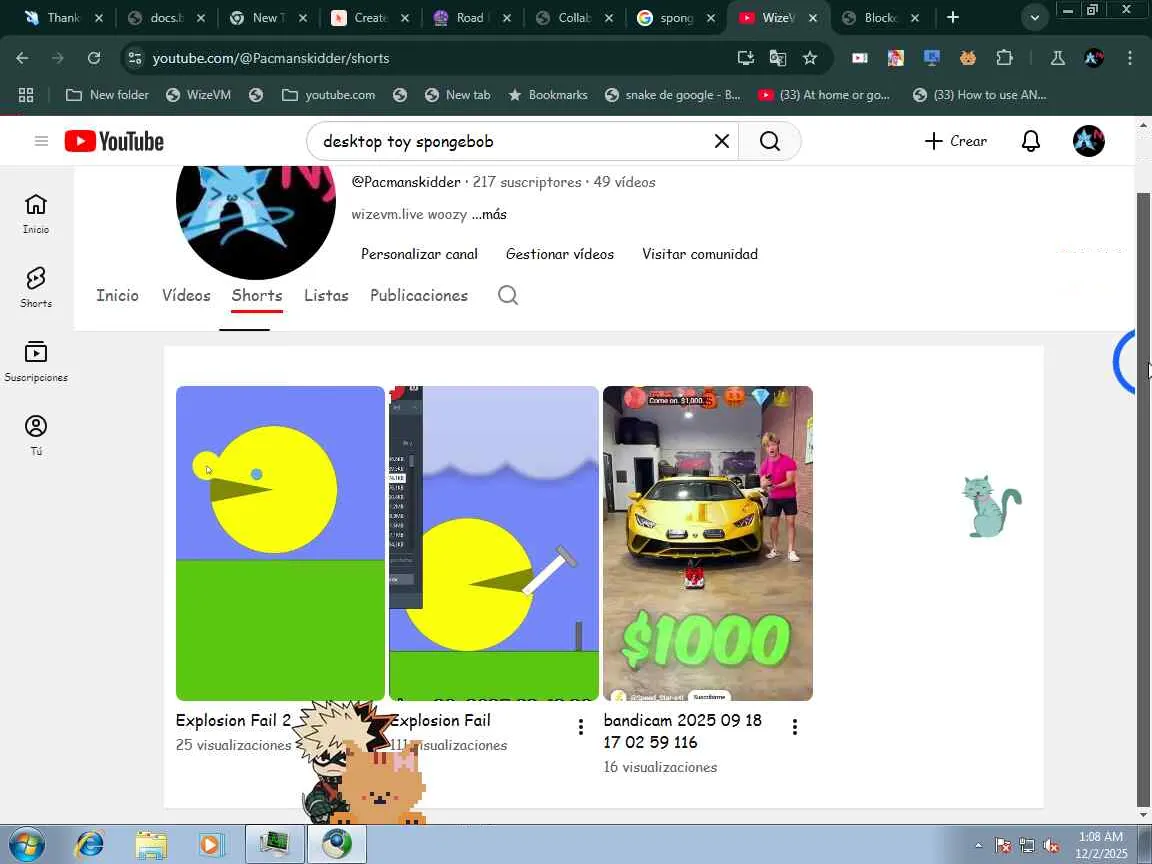Screen dimensions: 1152x864
Task: Switch to the Publicaciones channel tab
Action: coord(419,295)
